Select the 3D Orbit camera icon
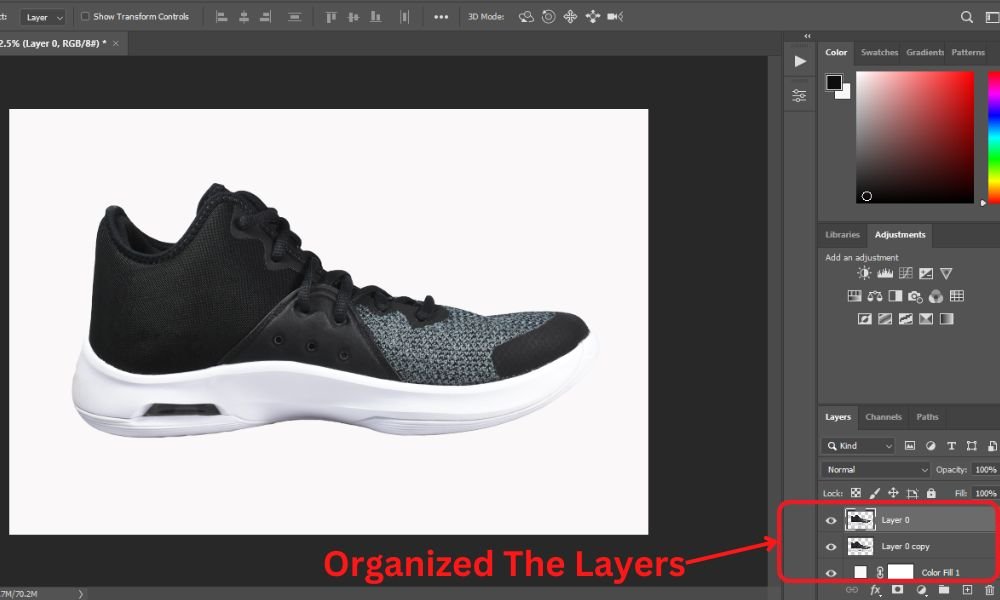Image resolution: width=1000 pixels, height=600 pixels. (x=526, y=17)
